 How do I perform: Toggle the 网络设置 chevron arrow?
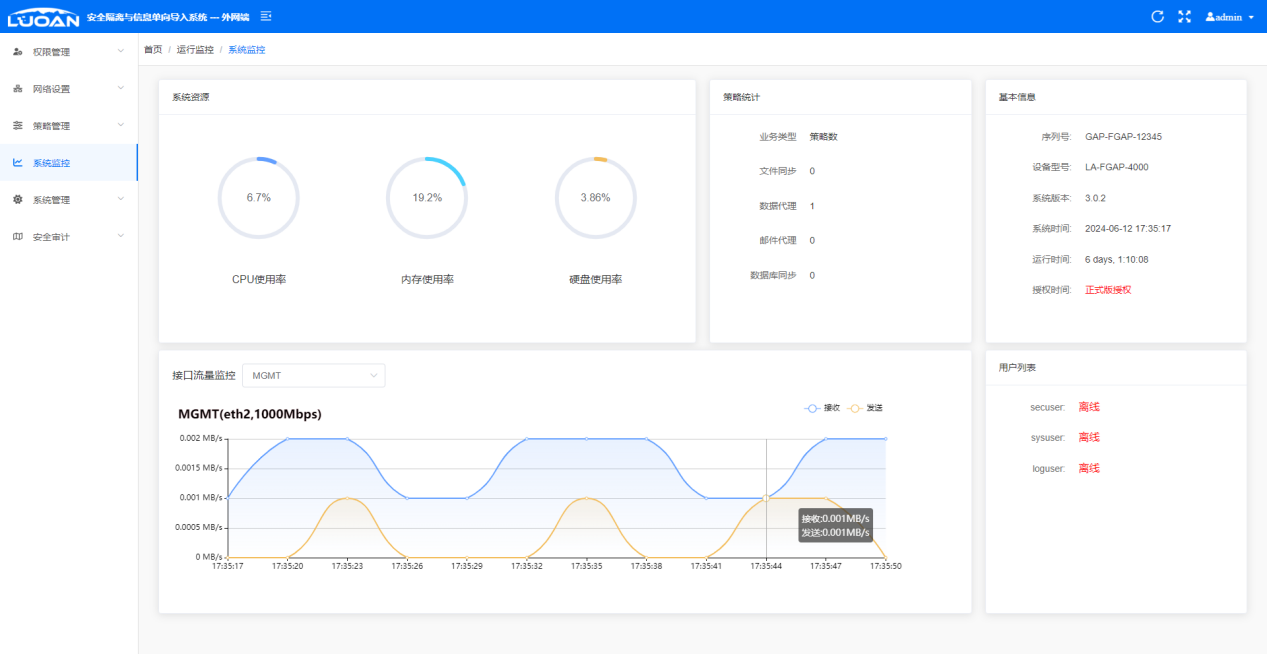tap(121, 88)
